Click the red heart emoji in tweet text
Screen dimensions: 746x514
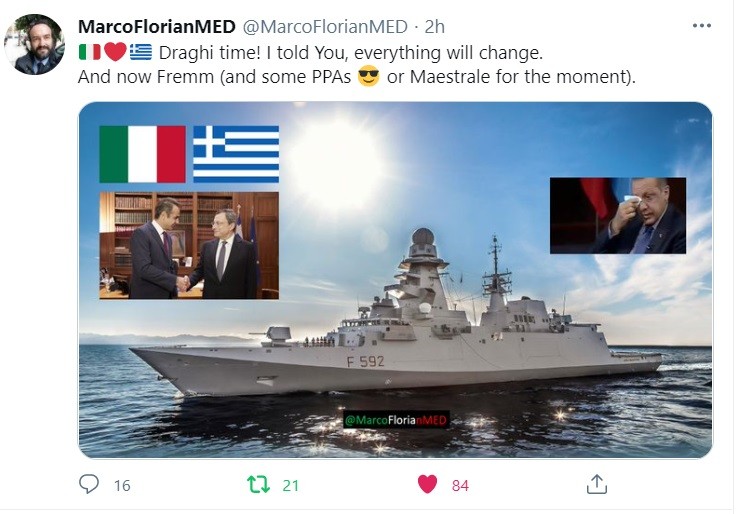tap(115, 52)
